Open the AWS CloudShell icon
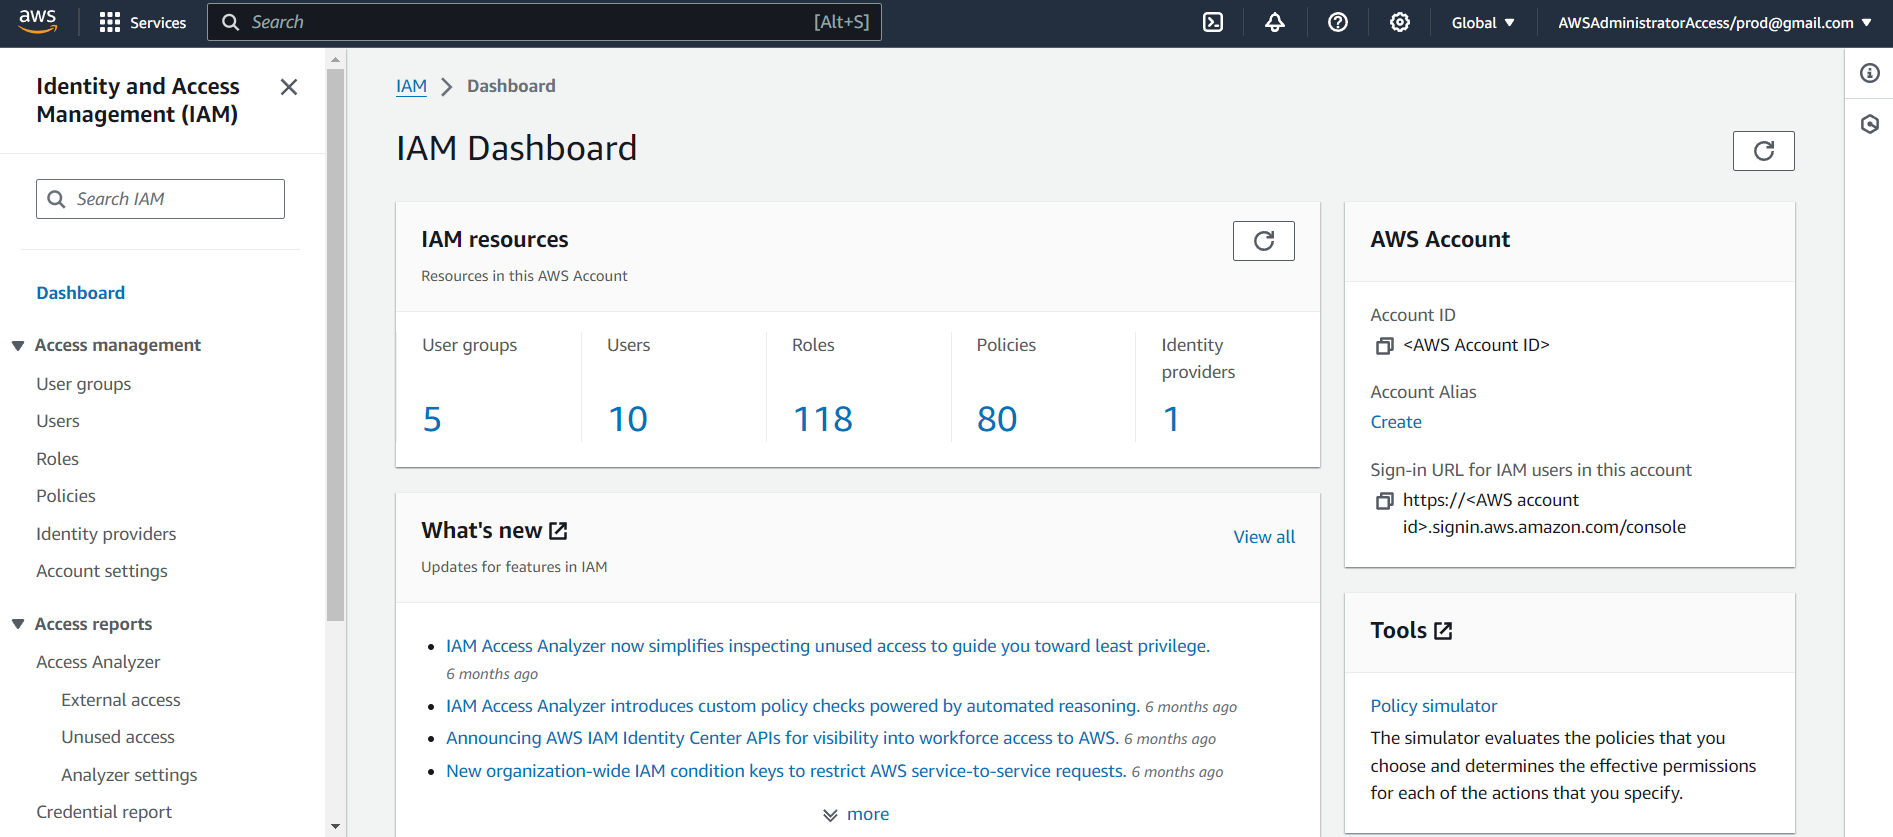 [x=1212, y=22]
